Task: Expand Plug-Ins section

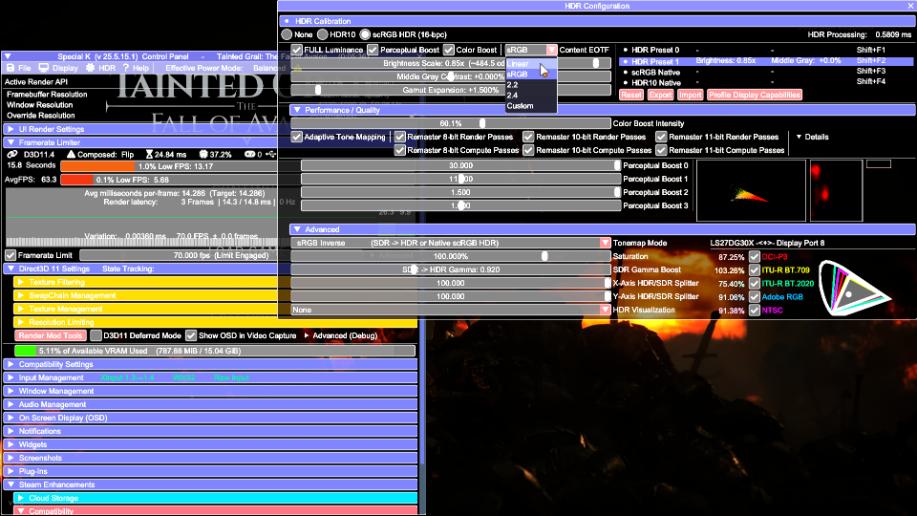Action: (x=210, y=472)
